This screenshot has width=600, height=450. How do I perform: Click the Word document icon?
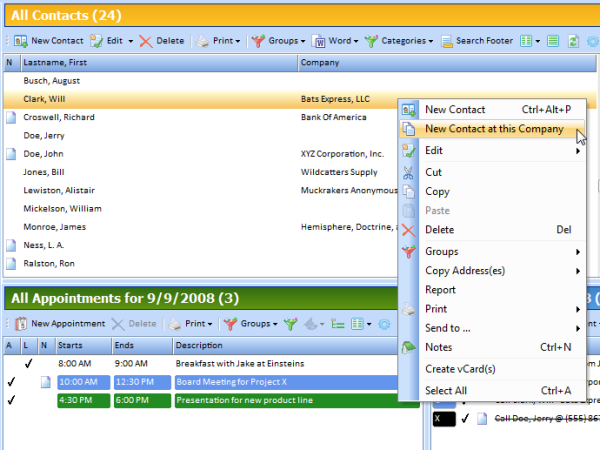(x=319, y=41)
